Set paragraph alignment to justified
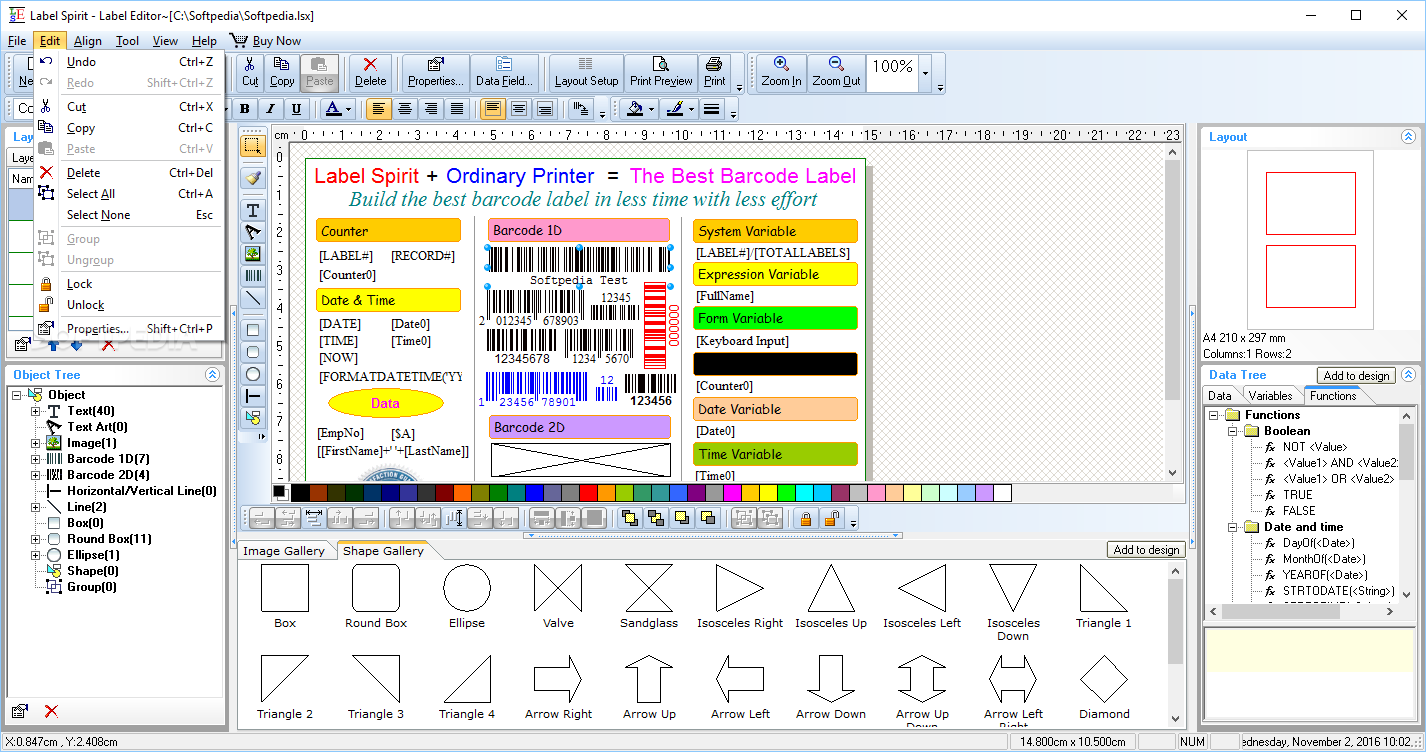 [457, 109]
